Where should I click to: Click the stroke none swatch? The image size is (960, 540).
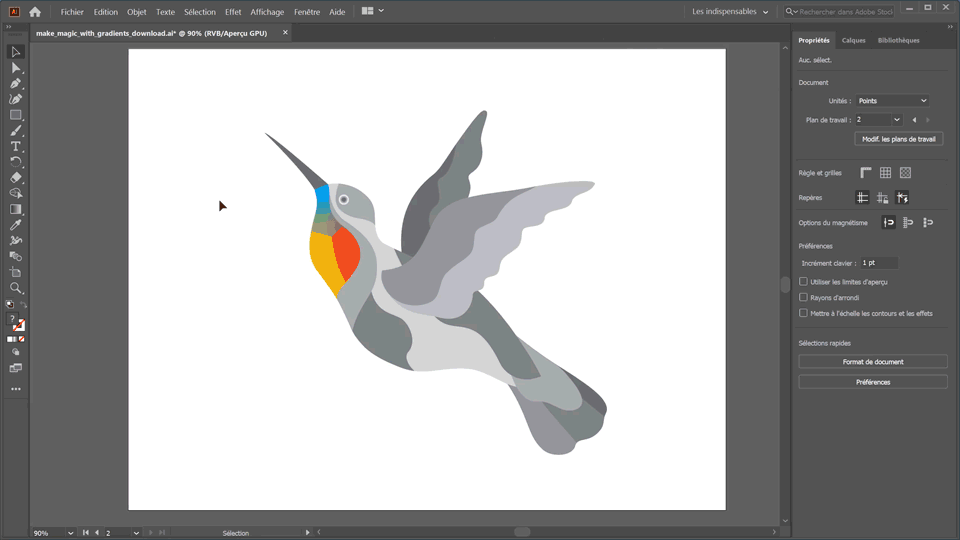tap(20, 326)
